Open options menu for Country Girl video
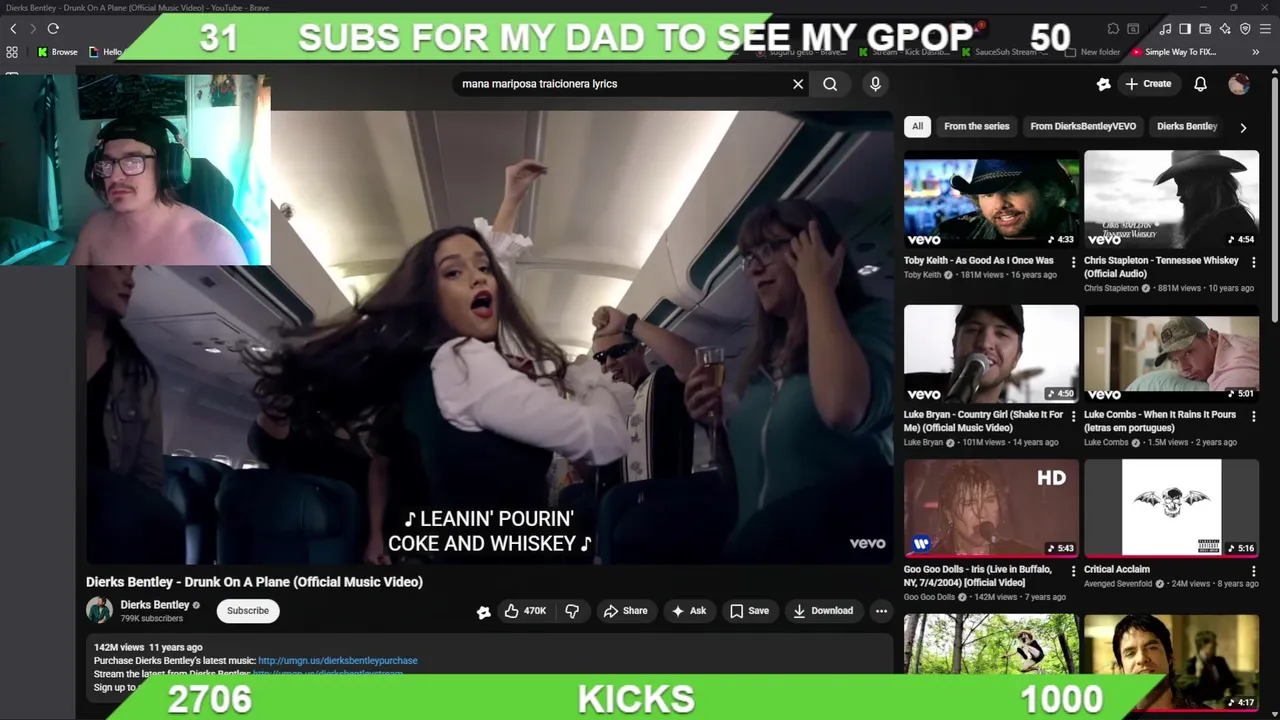The width and height of the screenshot is (1280, 720). click(x=1073, y=416)
